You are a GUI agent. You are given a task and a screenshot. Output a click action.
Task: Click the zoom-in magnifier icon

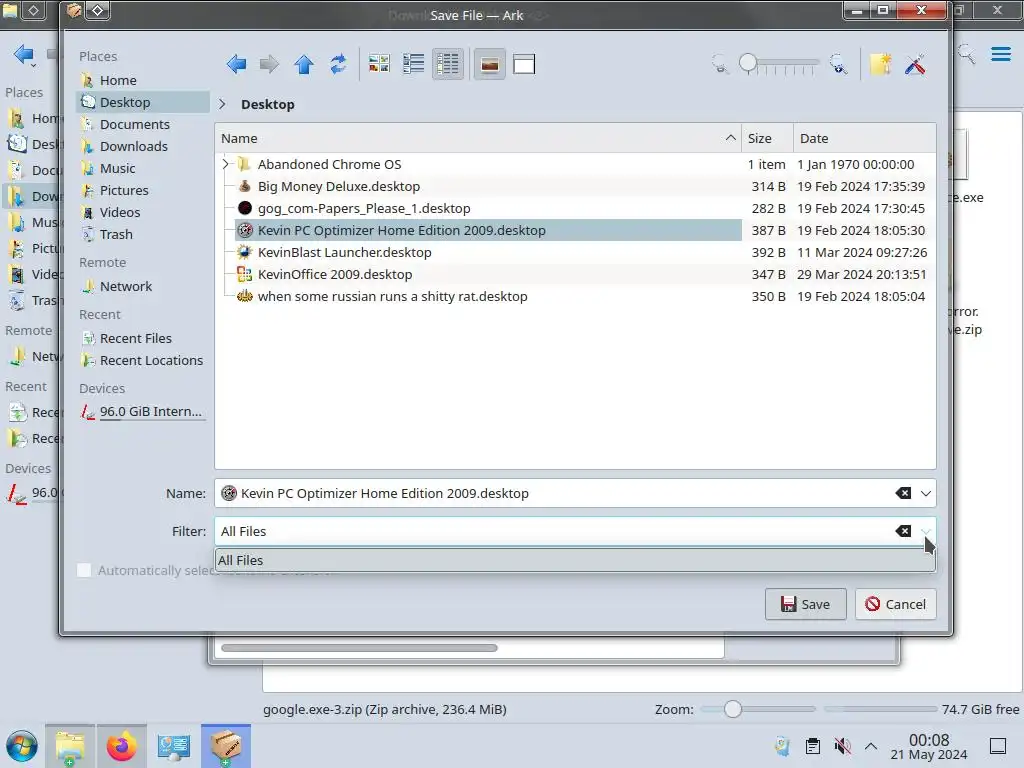pos(839,65)
